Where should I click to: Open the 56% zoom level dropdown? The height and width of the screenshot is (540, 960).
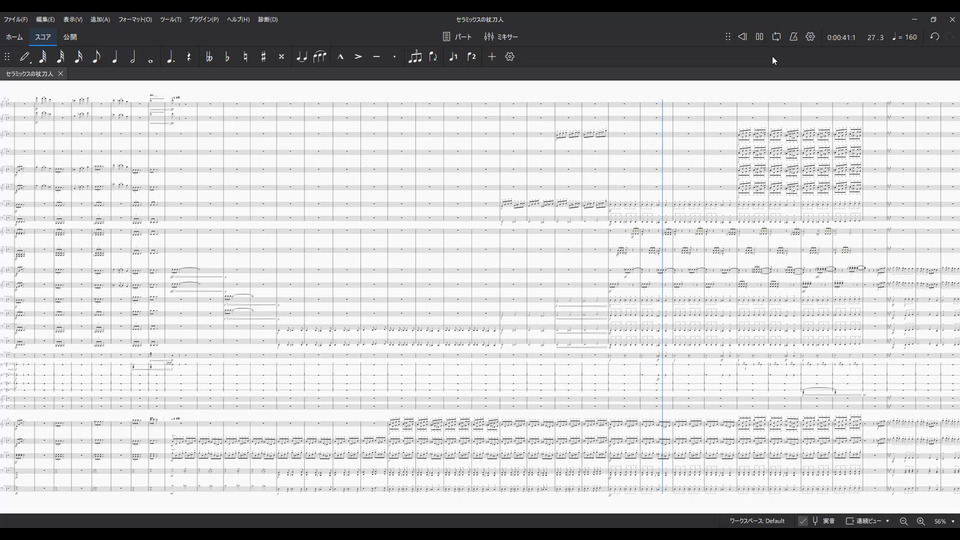944,521
